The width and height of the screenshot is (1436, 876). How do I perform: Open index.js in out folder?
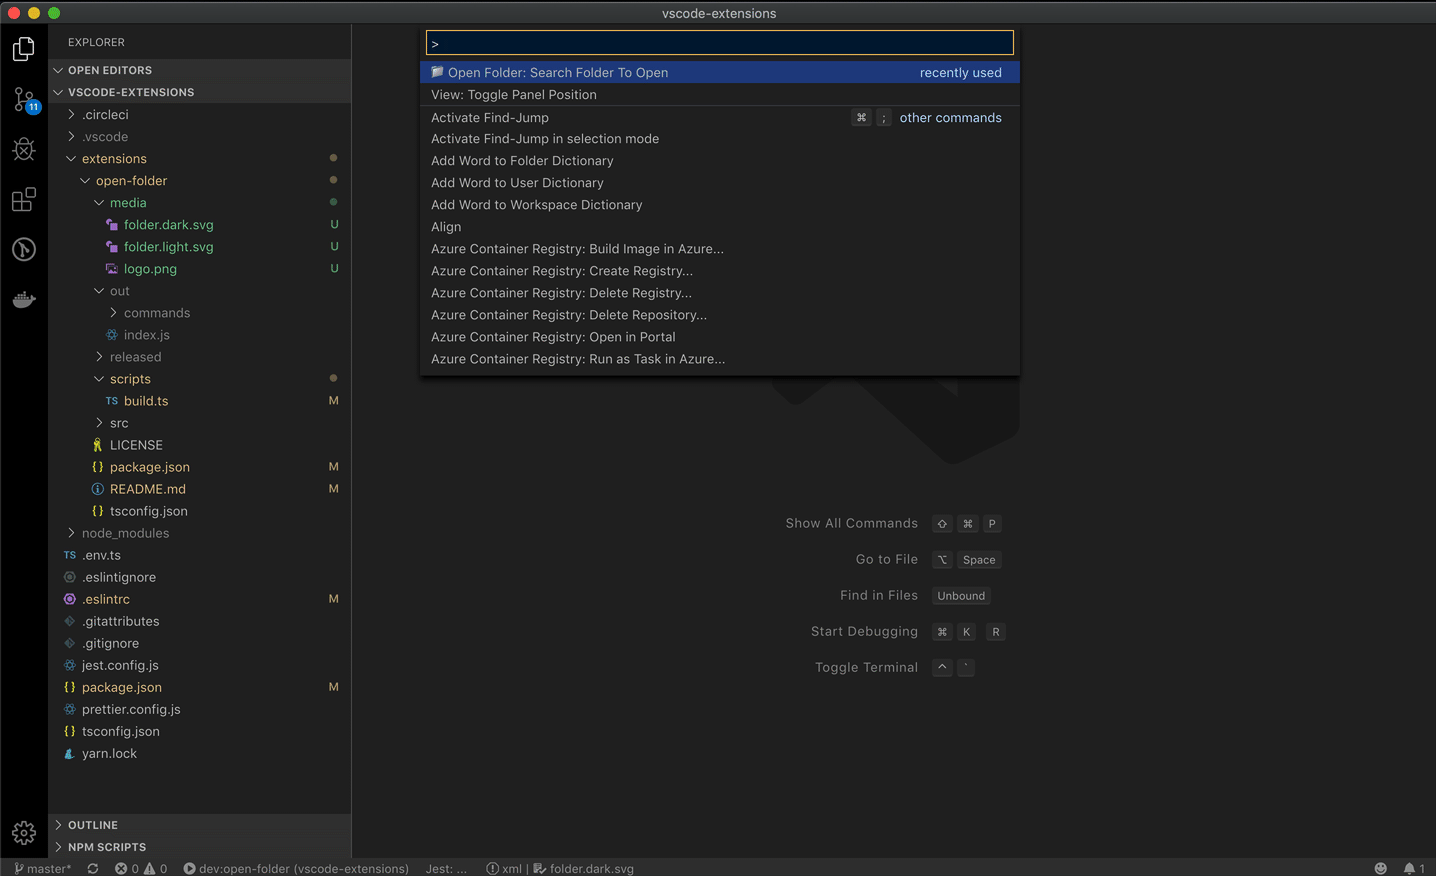[200, 335]
